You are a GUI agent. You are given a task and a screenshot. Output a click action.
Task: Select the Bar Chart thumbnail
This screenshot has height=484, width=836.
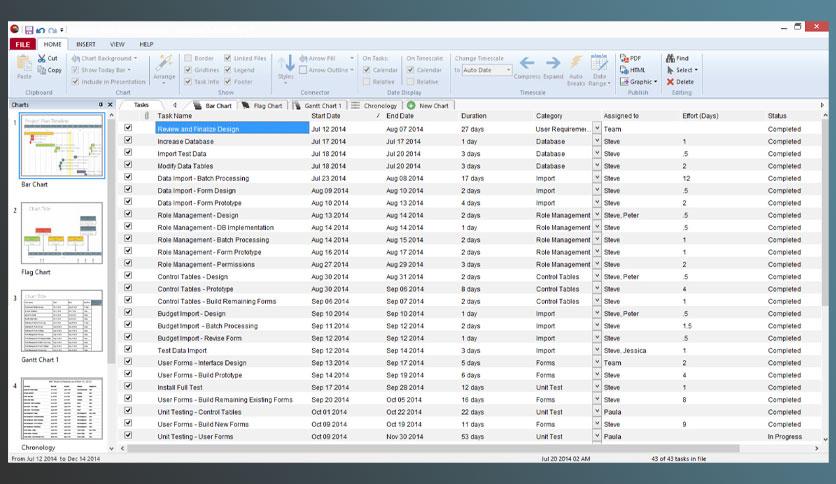click(62, 146)
